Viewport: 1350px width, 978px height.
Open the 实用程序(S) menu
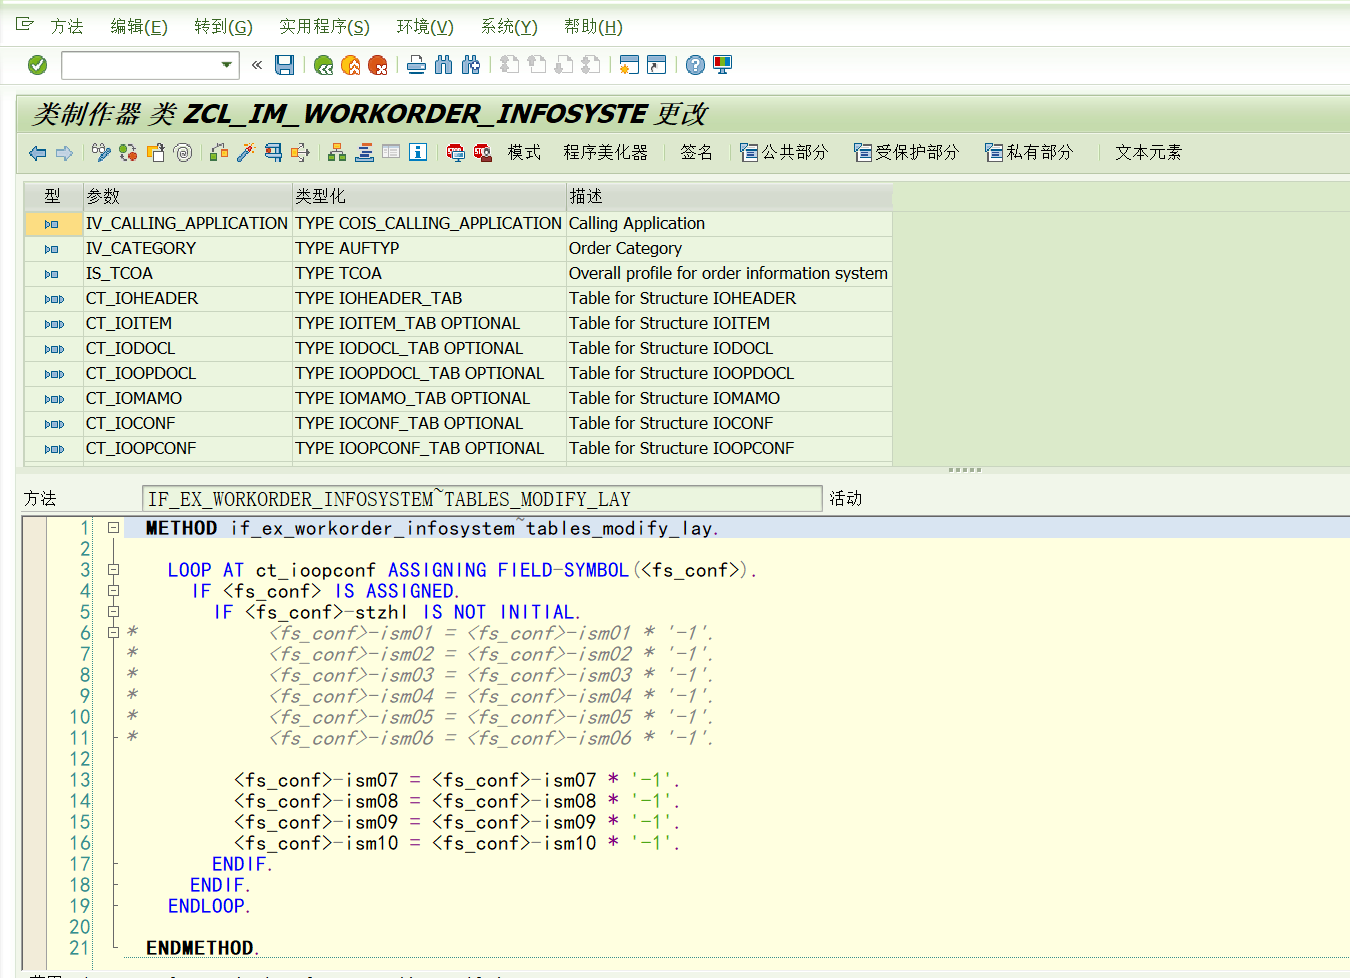324,27
